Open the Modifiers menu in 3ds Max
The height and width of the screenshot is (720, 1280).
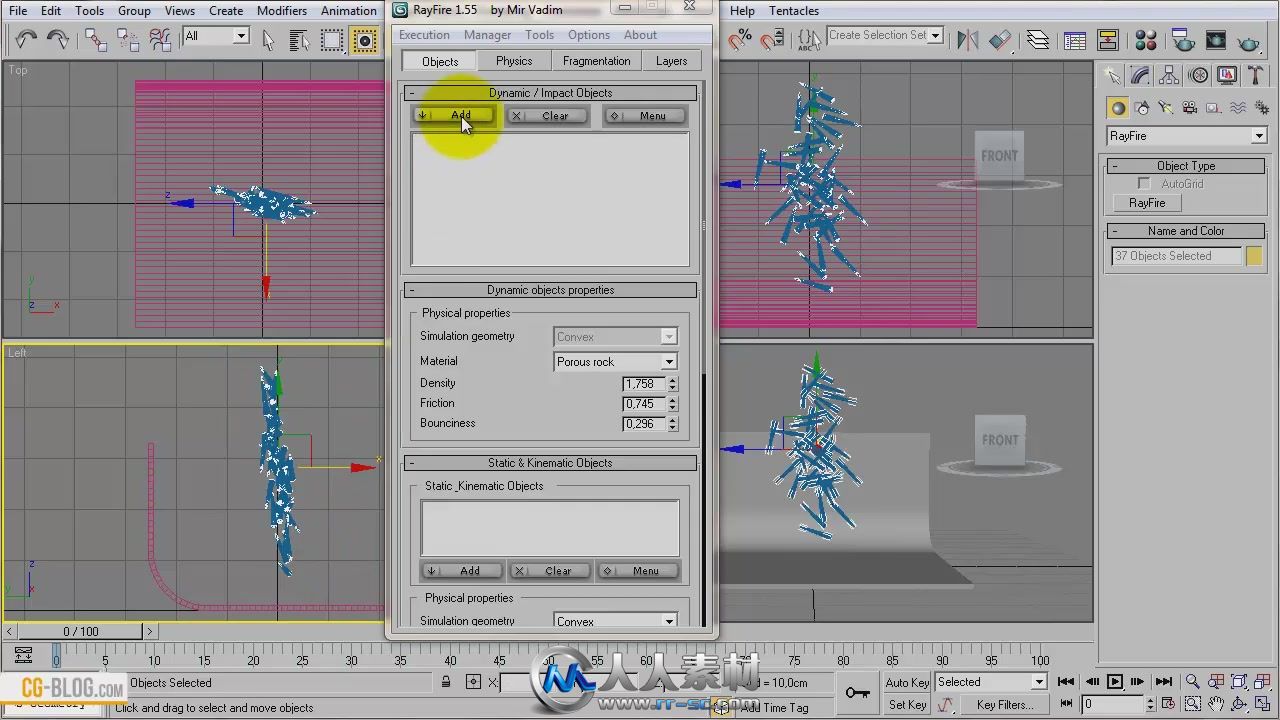[282, 11]
